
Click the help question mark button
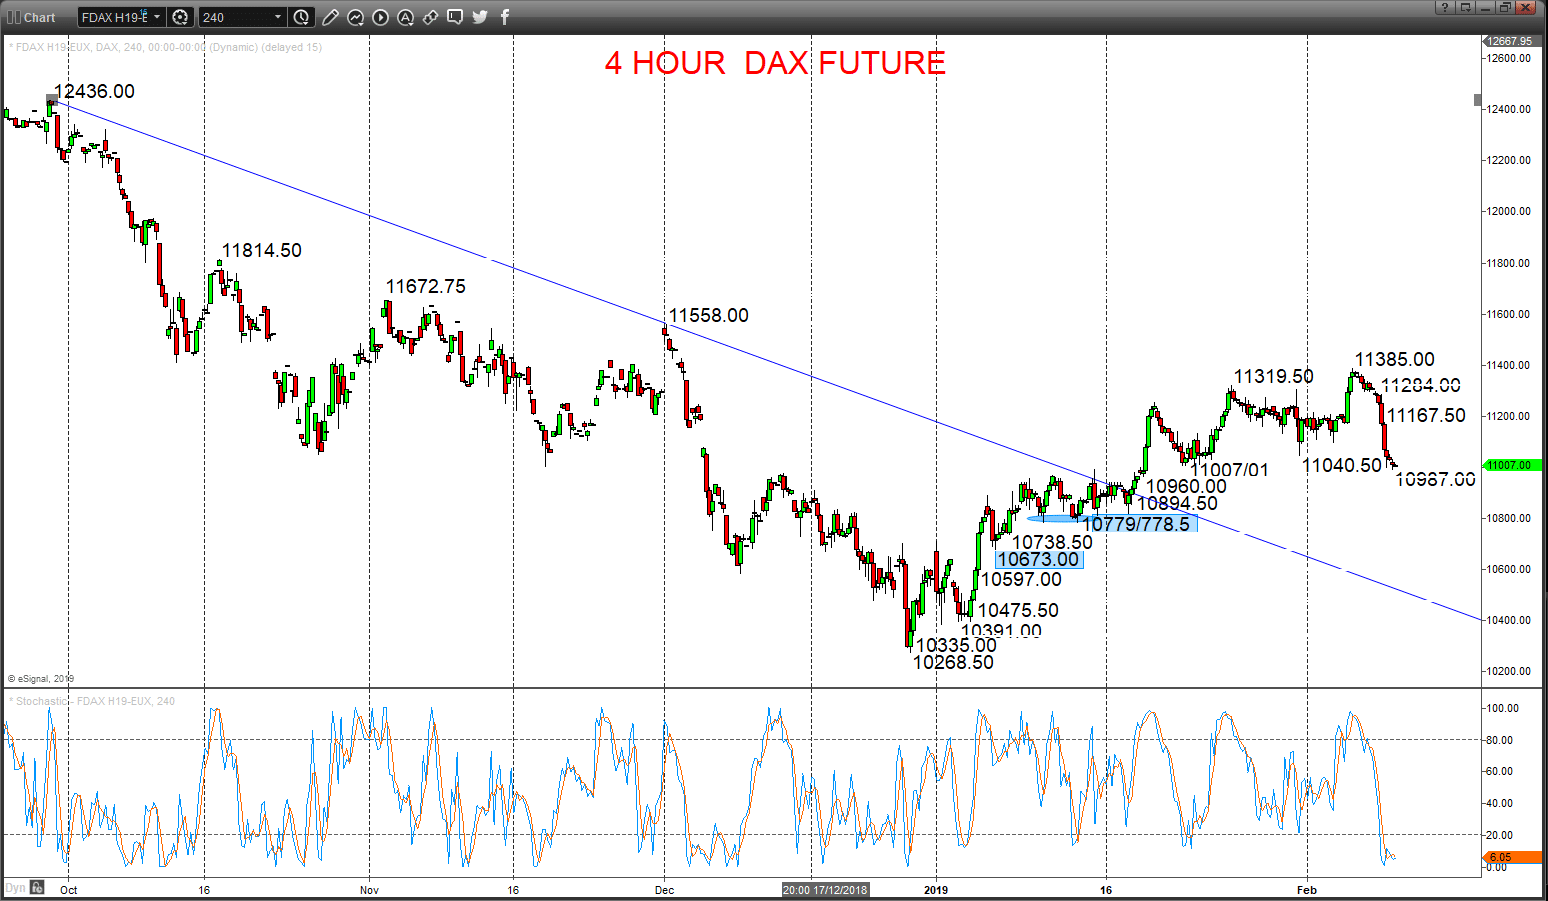pos(1444,7)
